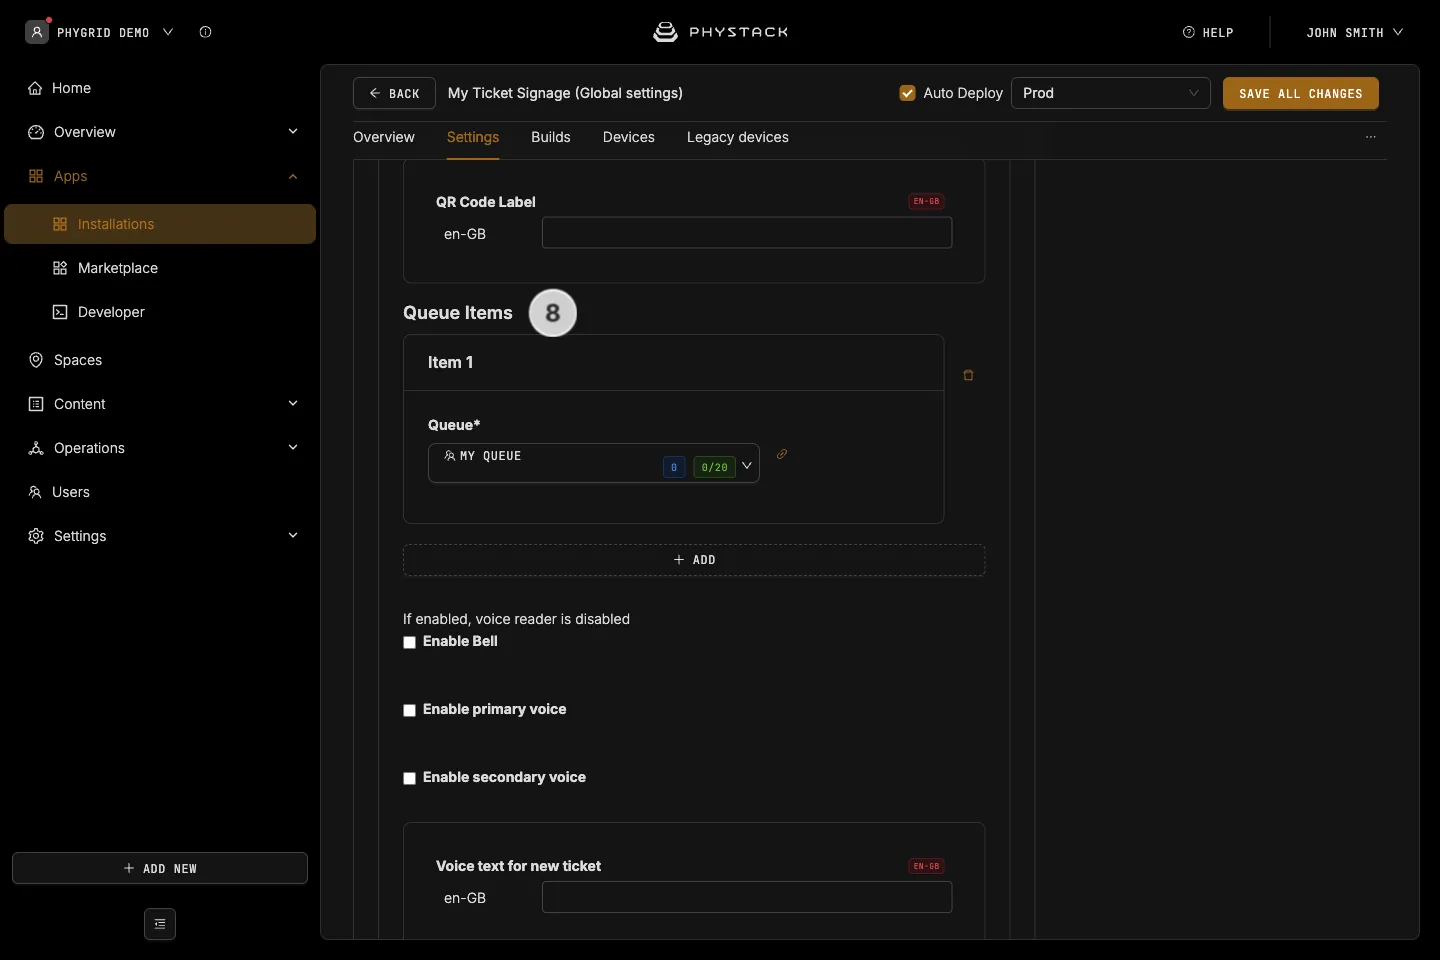Screen dimensions: 1440x960
Task: Open the Spaces location pin icon
Action: coord(36,360)
